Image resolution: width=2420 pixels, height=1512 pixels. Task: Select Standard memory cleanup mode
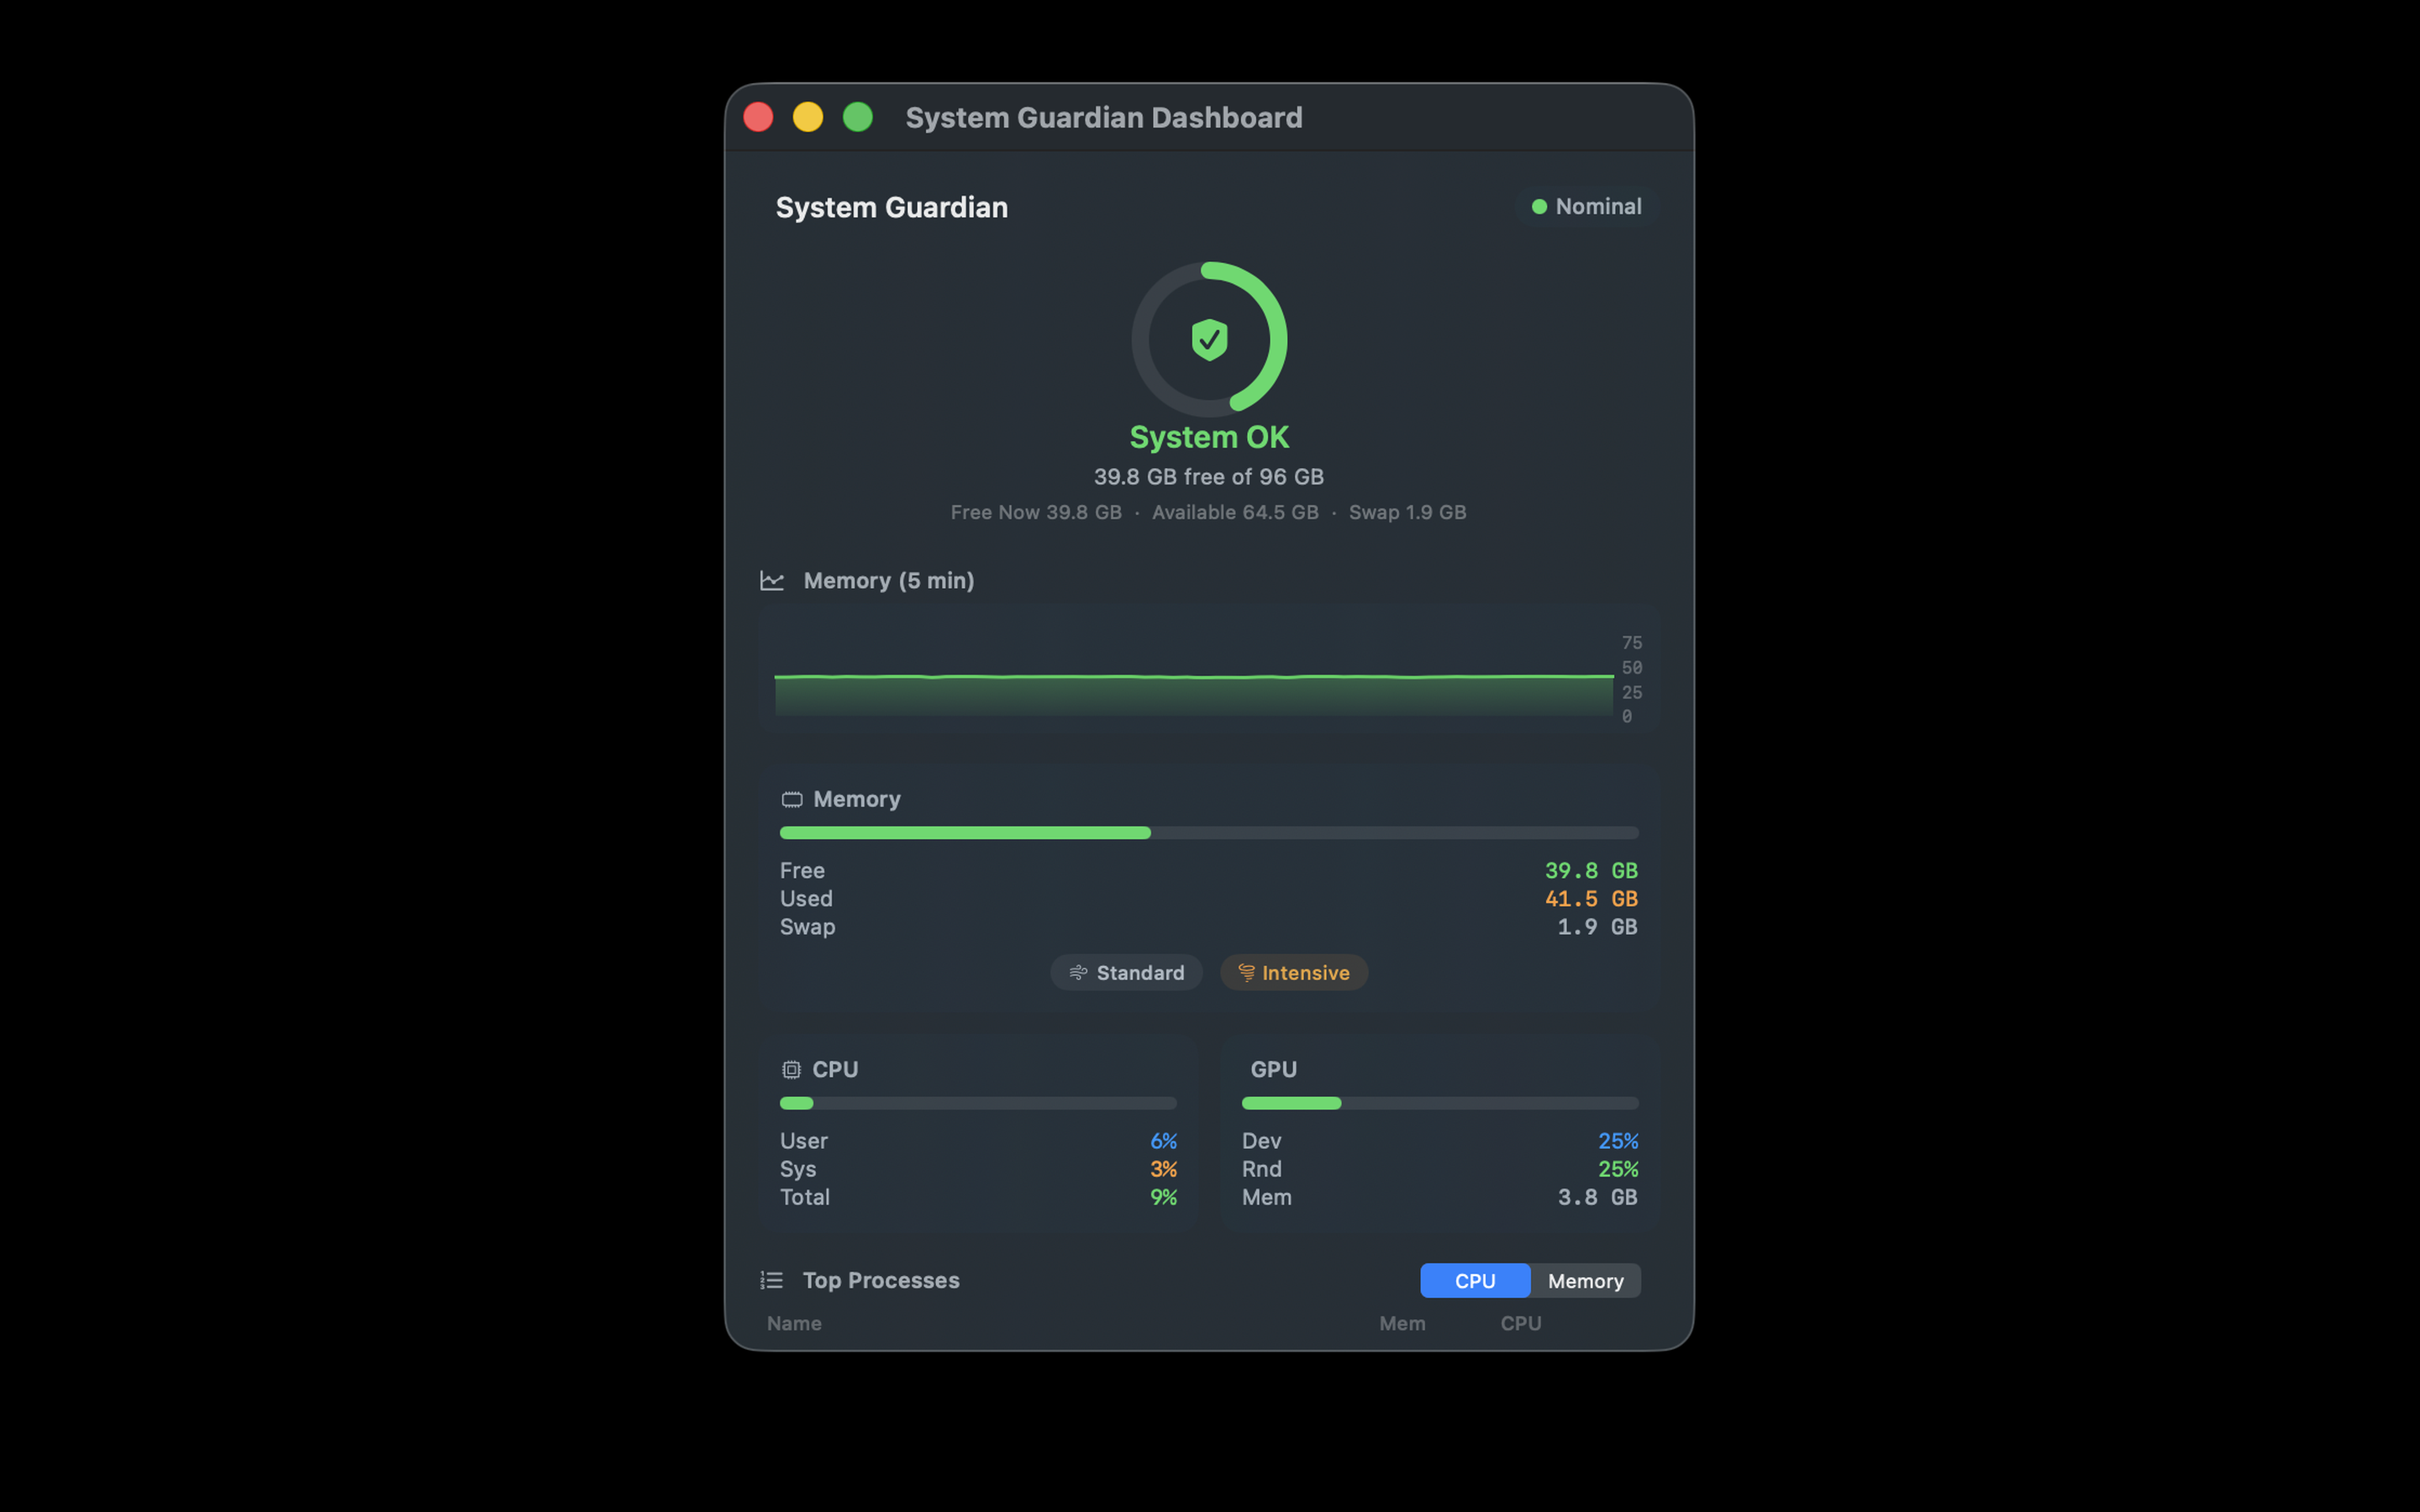tap(1126, 972)
